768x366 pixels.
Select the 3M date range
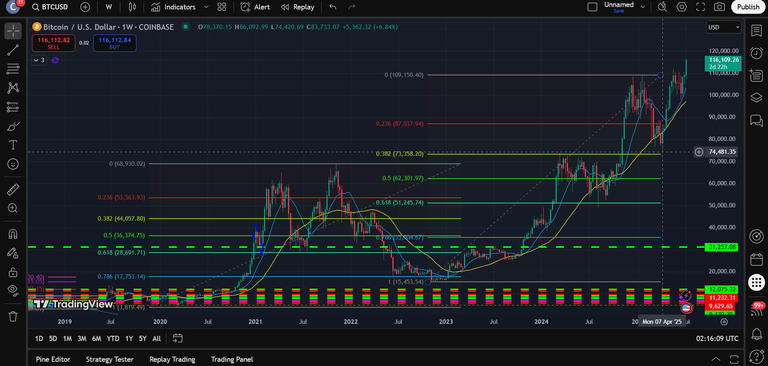[x=82, y=339]
